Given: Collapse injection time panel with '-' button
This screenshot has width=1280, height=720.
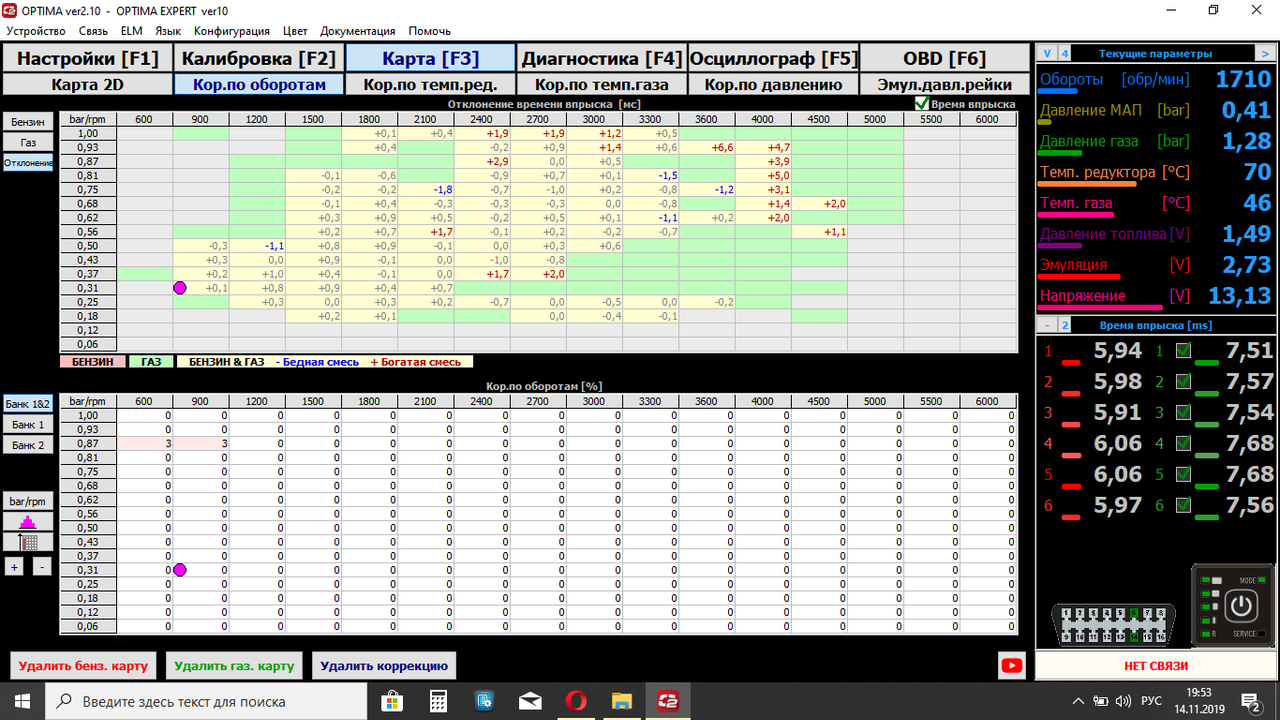Looking at the screenshot, I should (x=1047, y=325).
